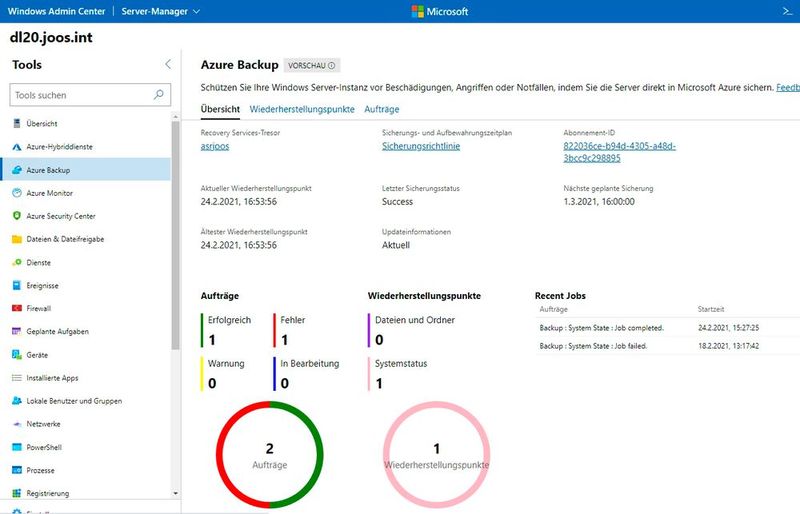Image resolution: width=800 pixels, height=514 pixels.
Task: Click start time '18.2.2021, 13:17:42'
Action: coord(728,346)
